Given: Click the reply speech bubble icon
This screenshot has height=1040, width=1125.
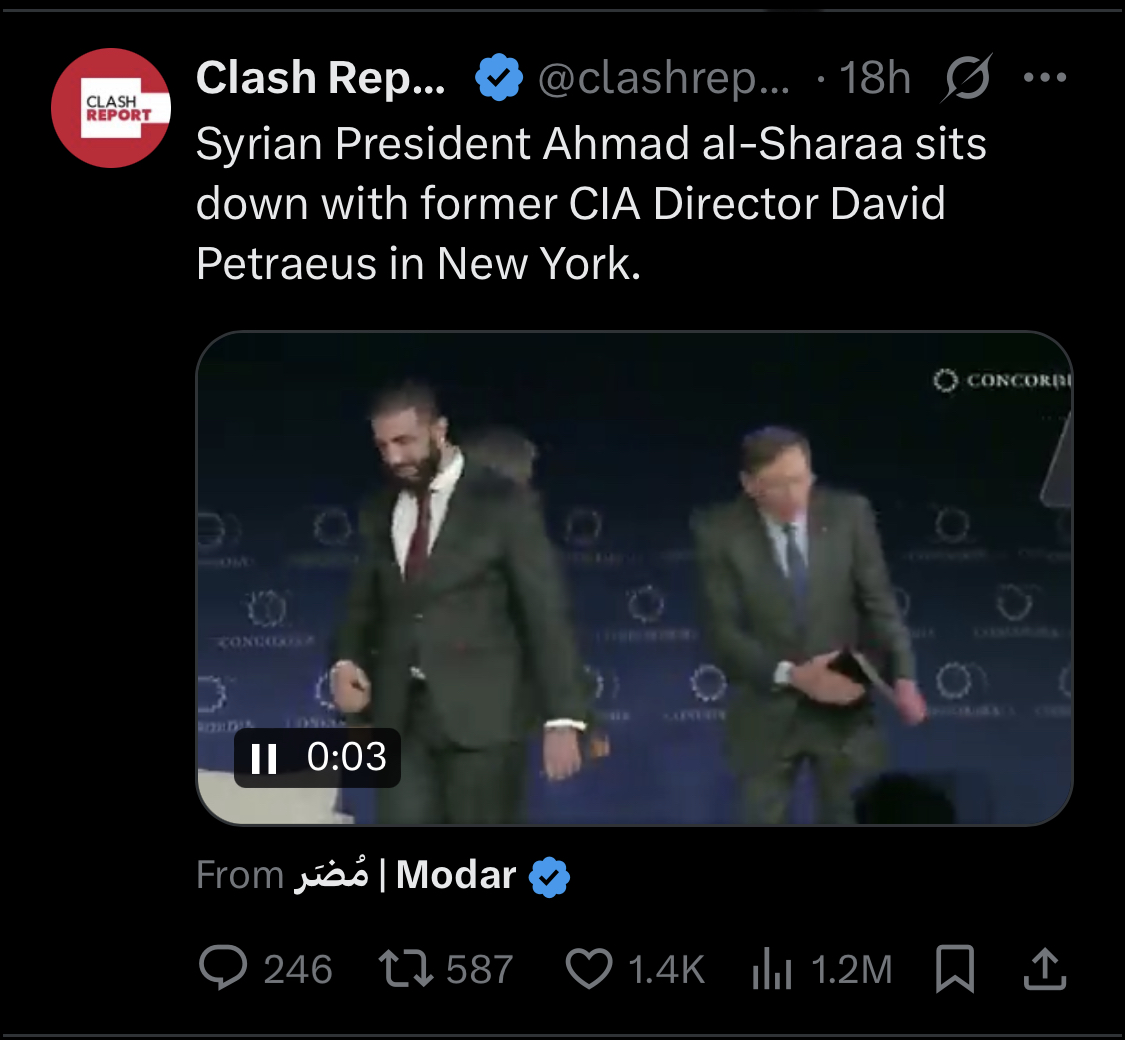Looking at the screenshot, I should point(223,968).
